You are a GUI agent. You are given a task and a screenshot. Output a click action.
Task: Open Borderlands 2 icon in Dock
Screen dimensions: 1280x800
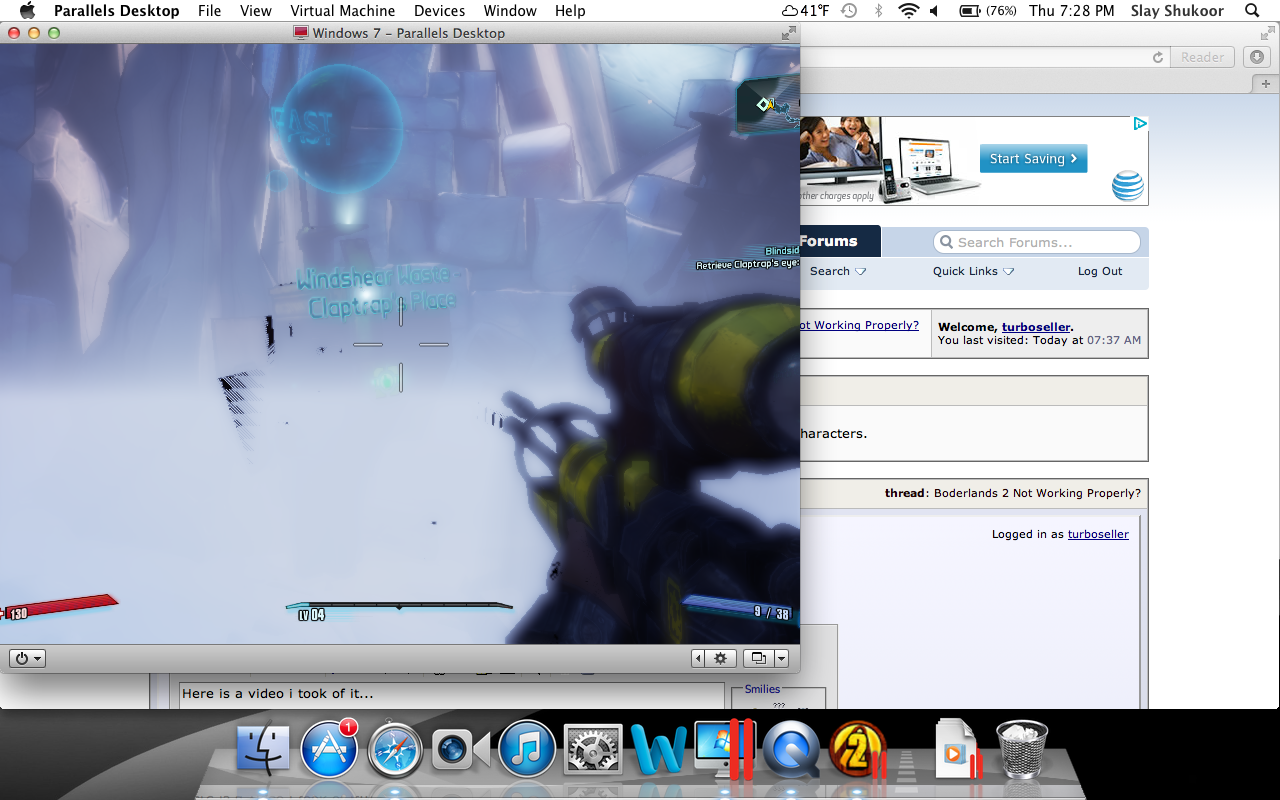coord(857,750)
